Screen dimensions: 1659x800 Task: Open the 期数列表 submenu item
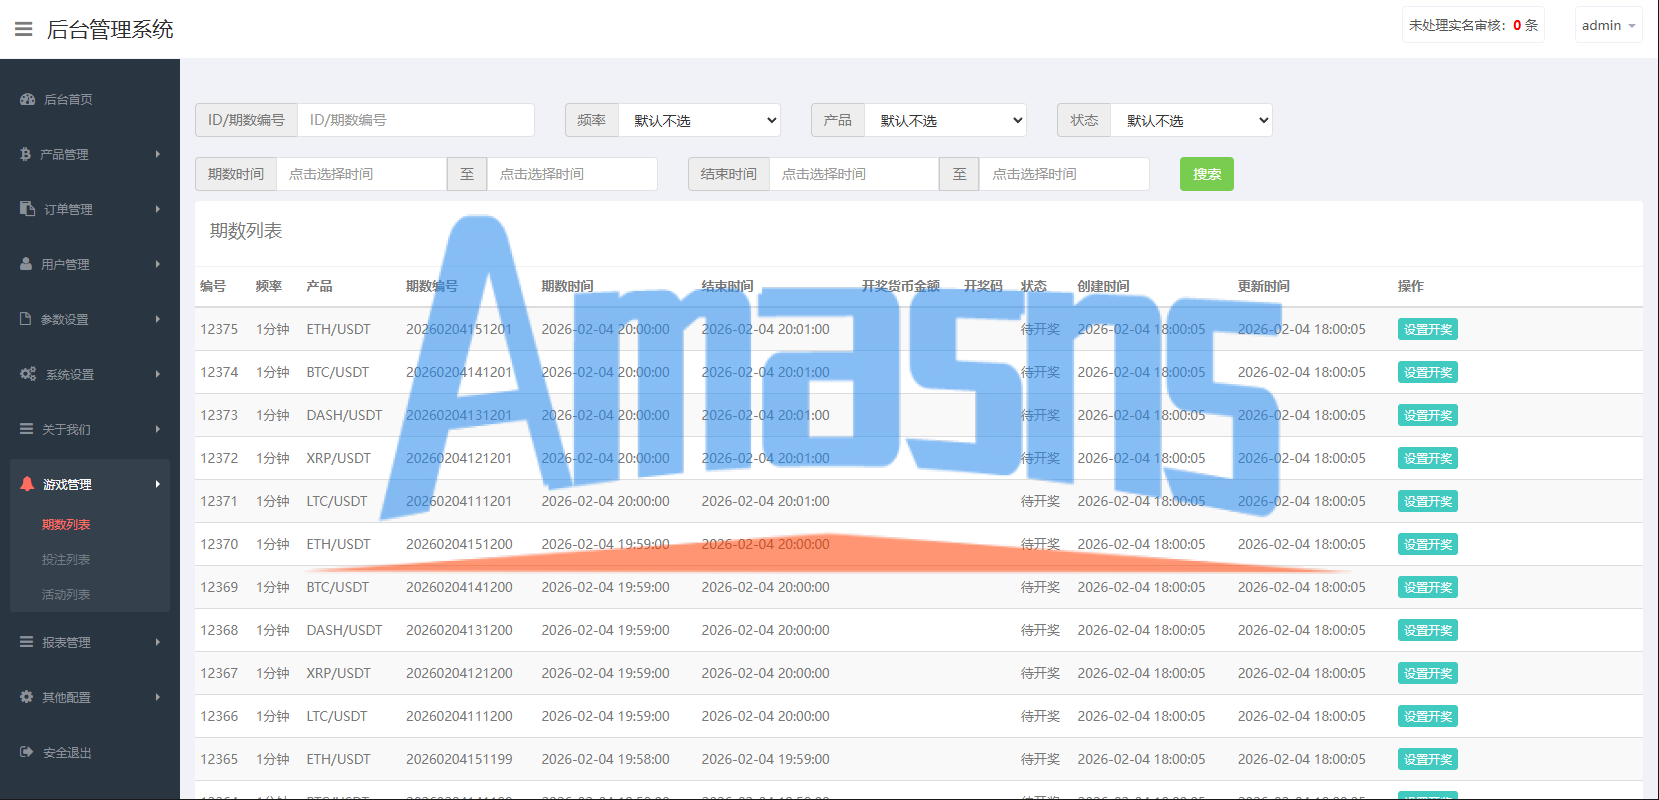click(x=66, y=524)
